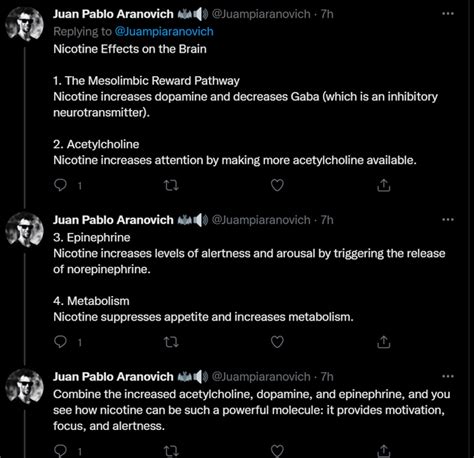The width and height of the screenshot is (474, 458).
Task: Open more options on the third tweet
Action: [448, 376]
